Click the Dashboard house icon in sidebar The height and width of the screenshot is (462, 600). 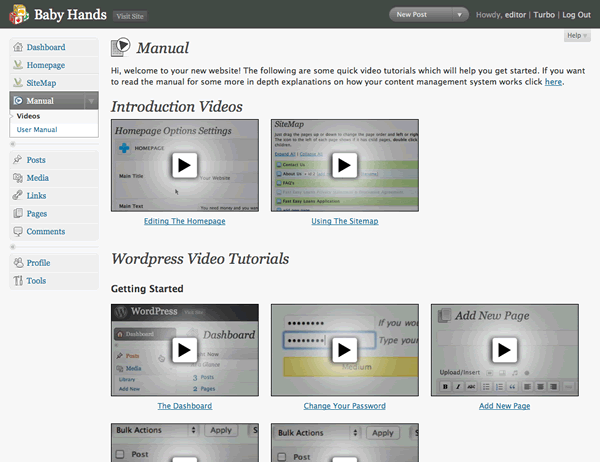(18, 47)
